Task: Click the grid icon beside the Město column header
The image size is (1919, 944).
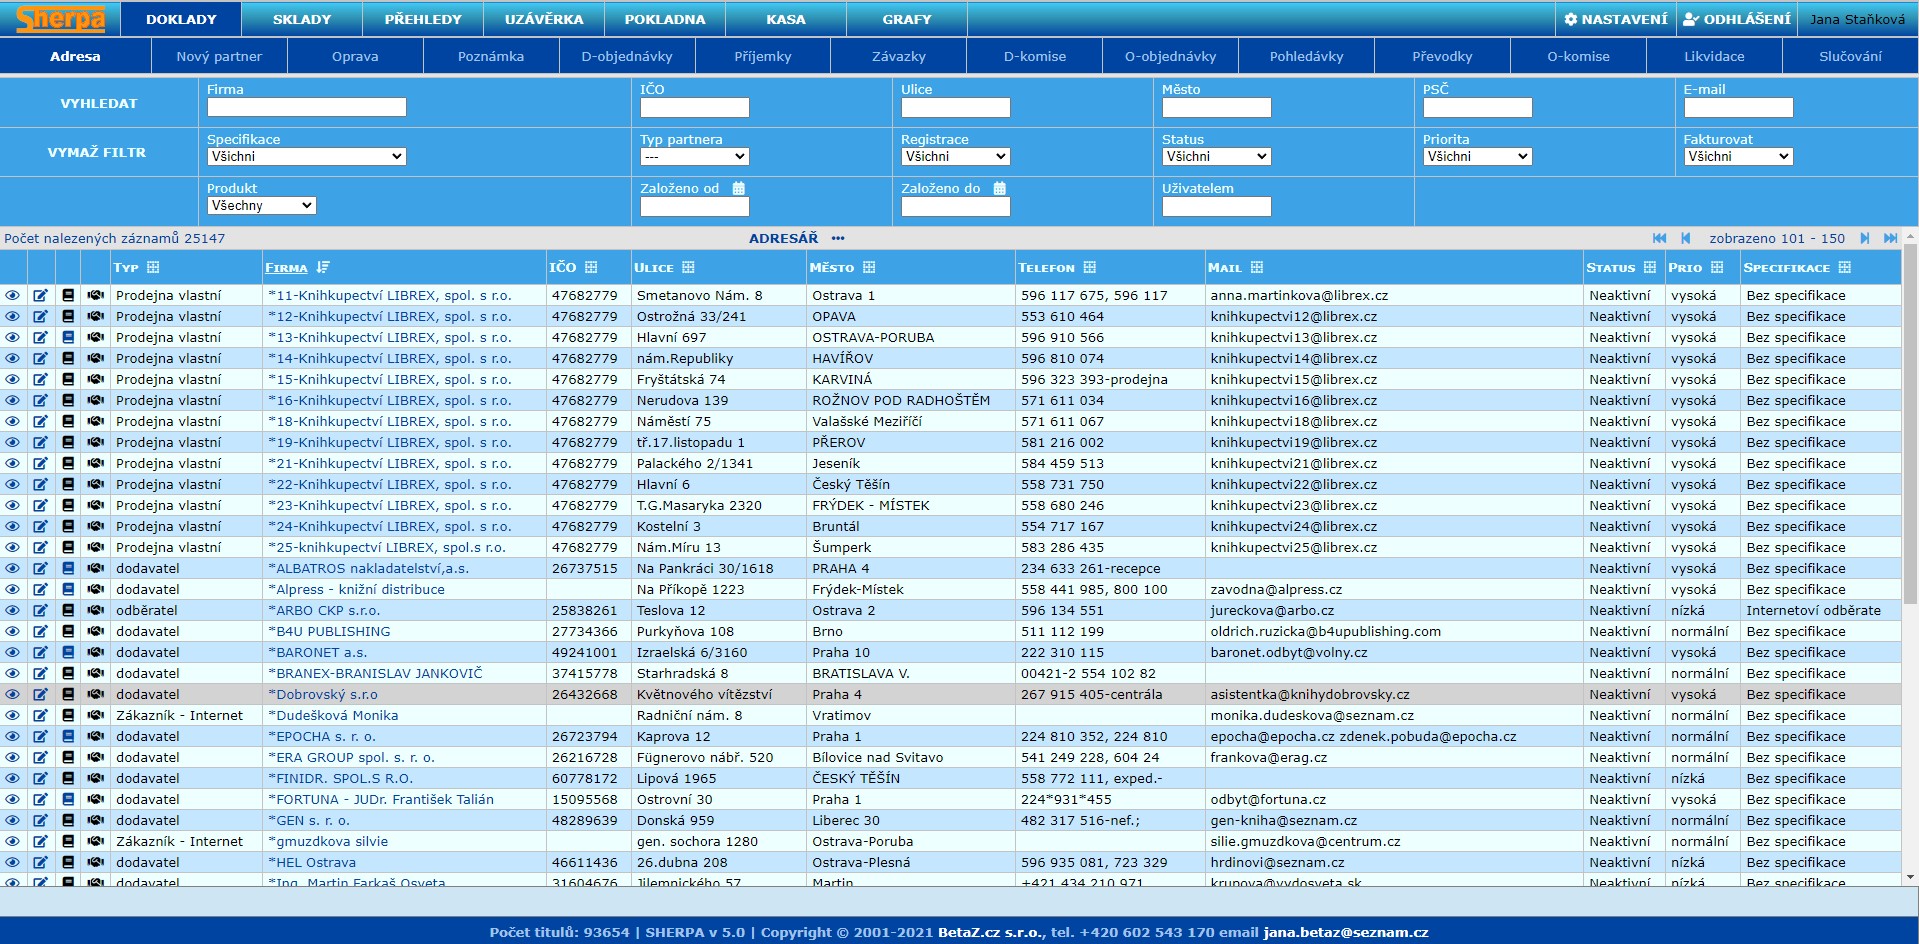Action: [x=869, y=268]
